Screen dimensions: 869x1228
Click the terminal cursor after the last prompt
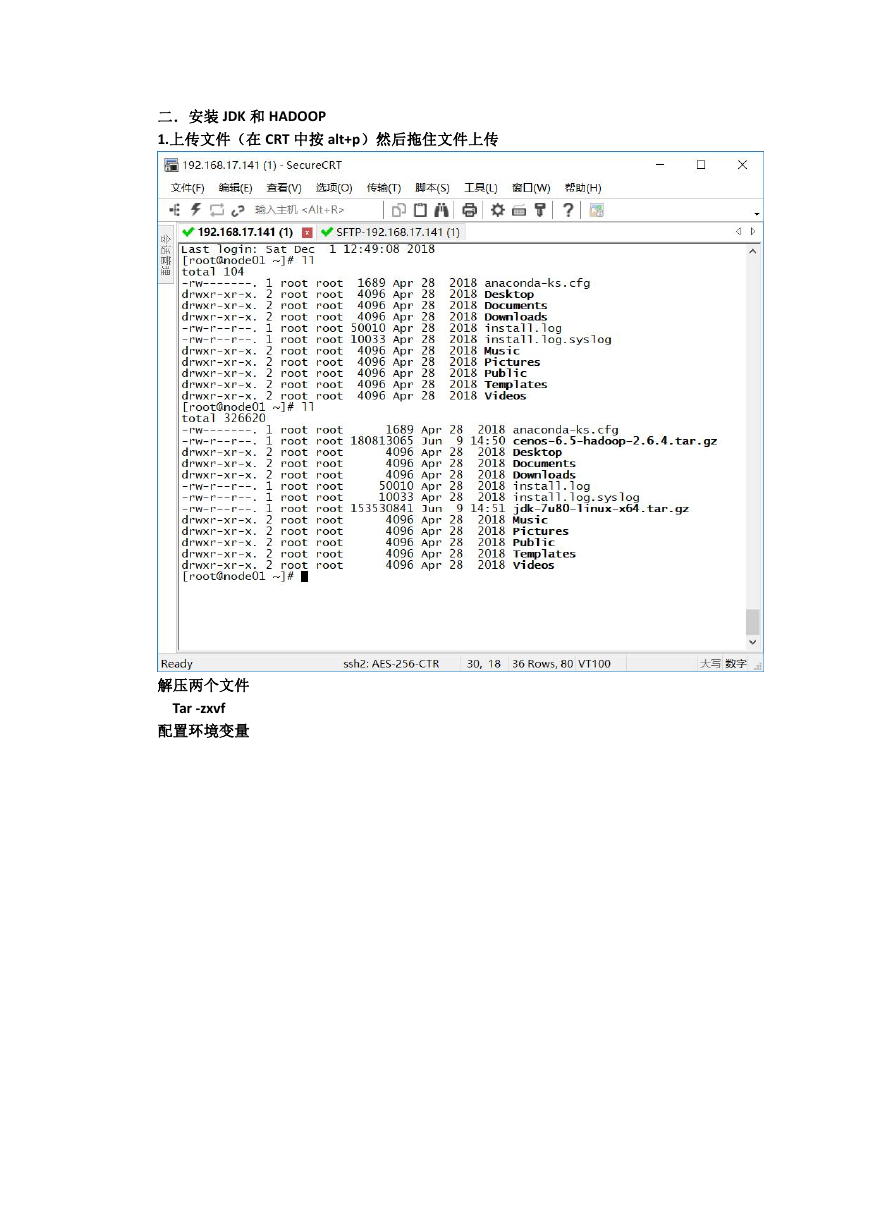[x=304, y=576]
